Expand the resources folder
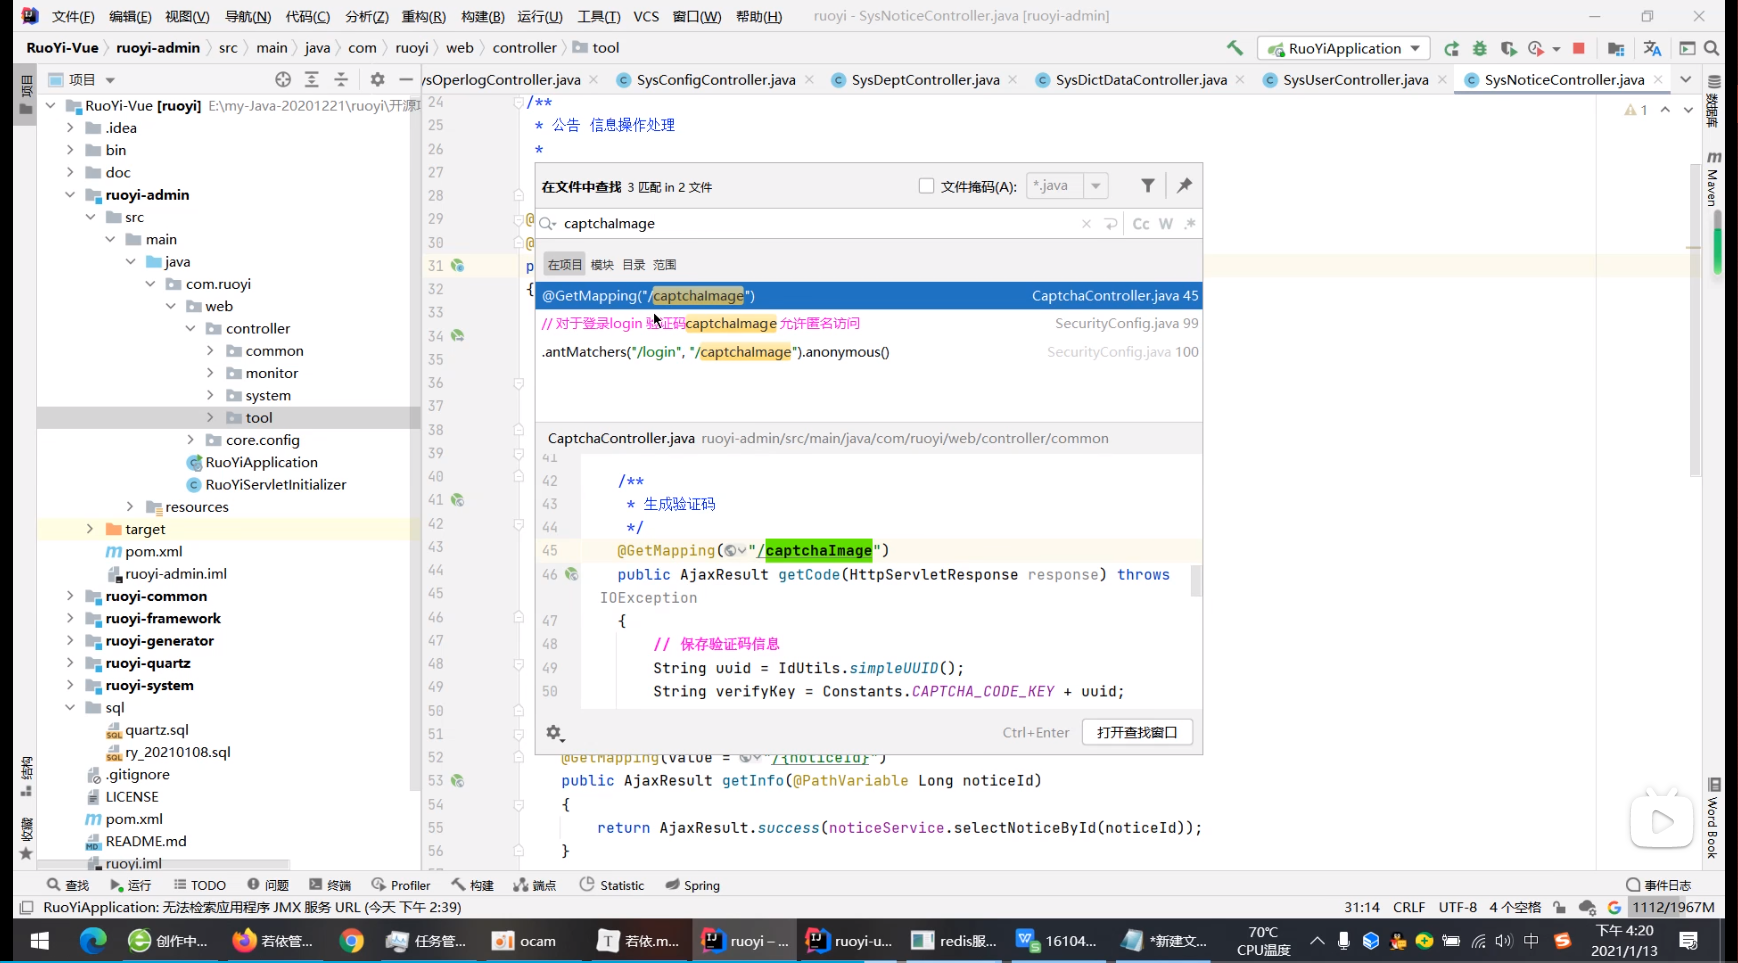This screenshot has height=963, width=1738. click(130, 507)
